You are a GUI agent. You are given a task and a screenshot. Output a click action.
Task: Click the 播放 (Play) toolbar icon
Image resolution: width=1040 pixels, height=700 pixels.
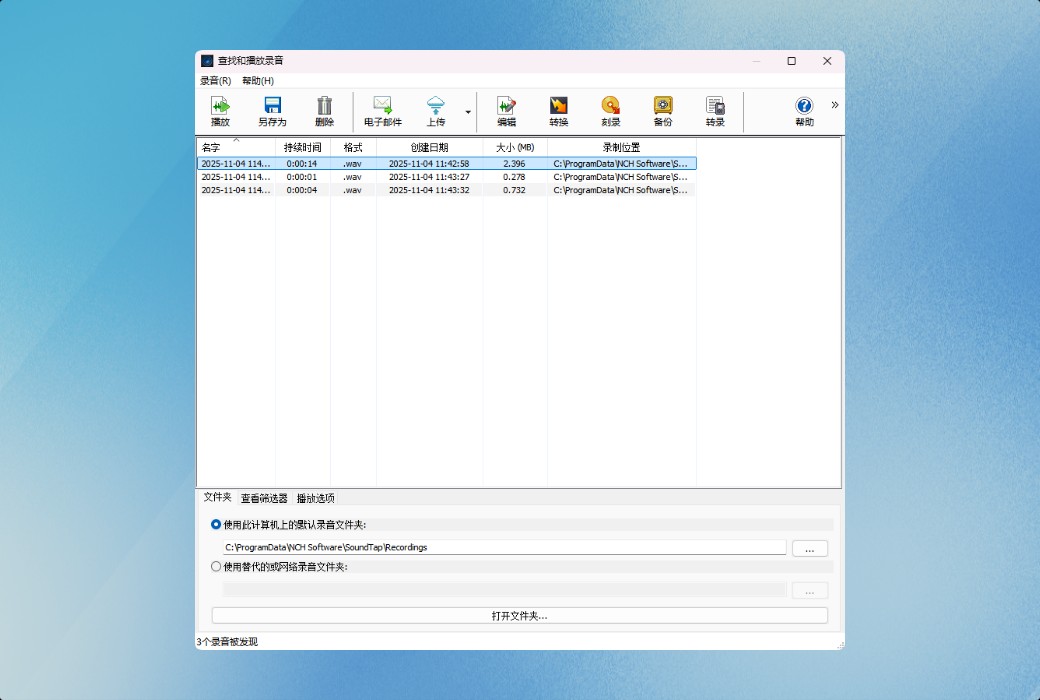point(220,110)
